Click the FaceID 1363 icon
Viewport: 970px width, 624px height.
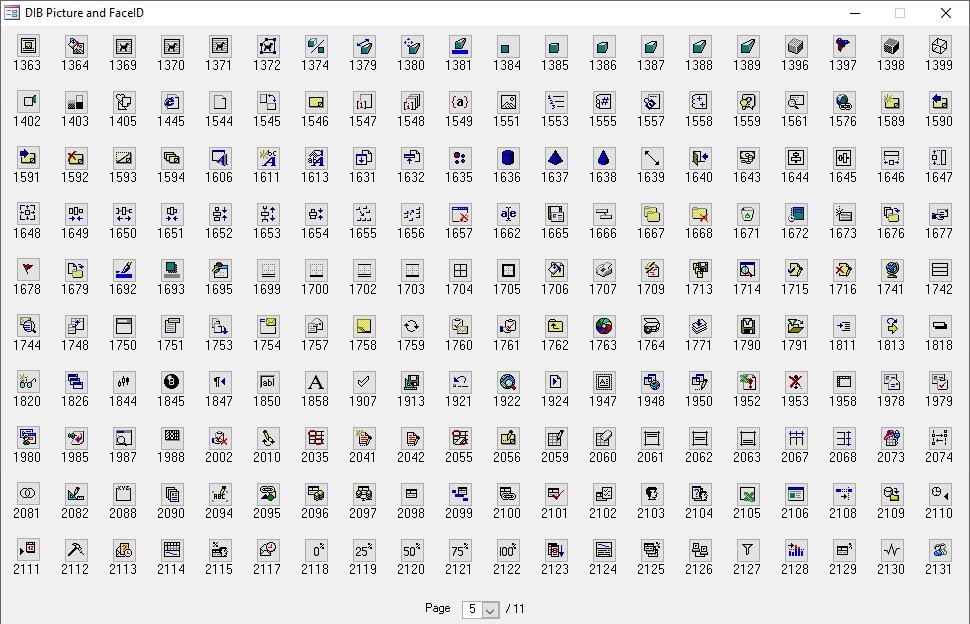pyautogui.click(x=27, y=46)
